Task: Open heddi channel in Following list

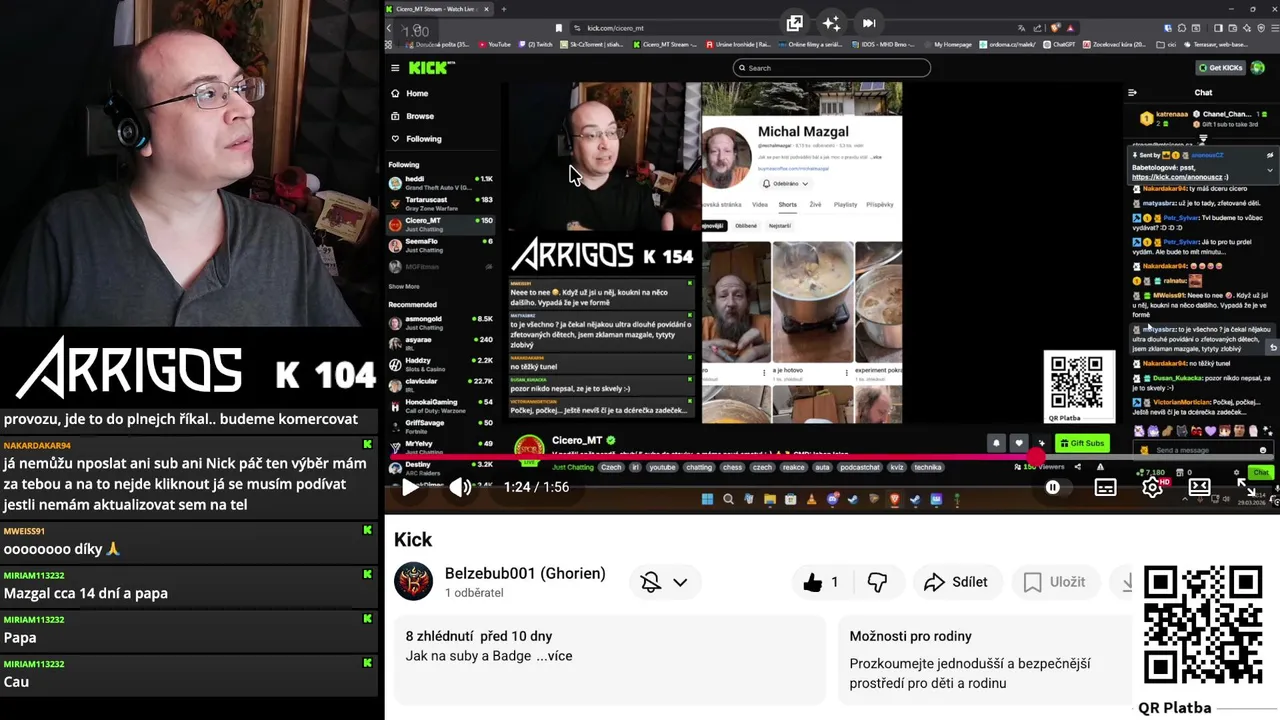Action: (441, 183)
